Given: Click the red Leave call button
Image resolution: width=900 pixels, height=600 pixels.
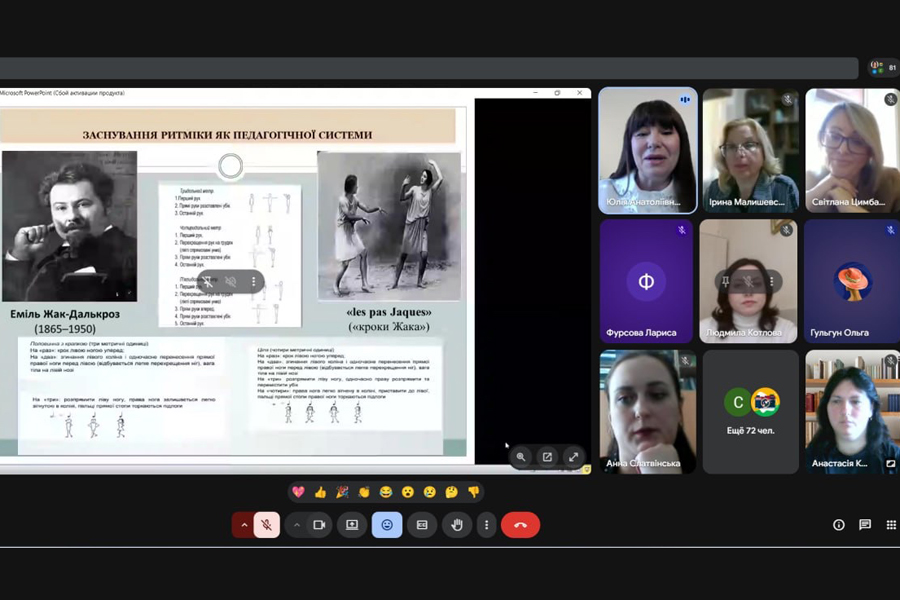Looking at the screenshot, I should 520,525.
